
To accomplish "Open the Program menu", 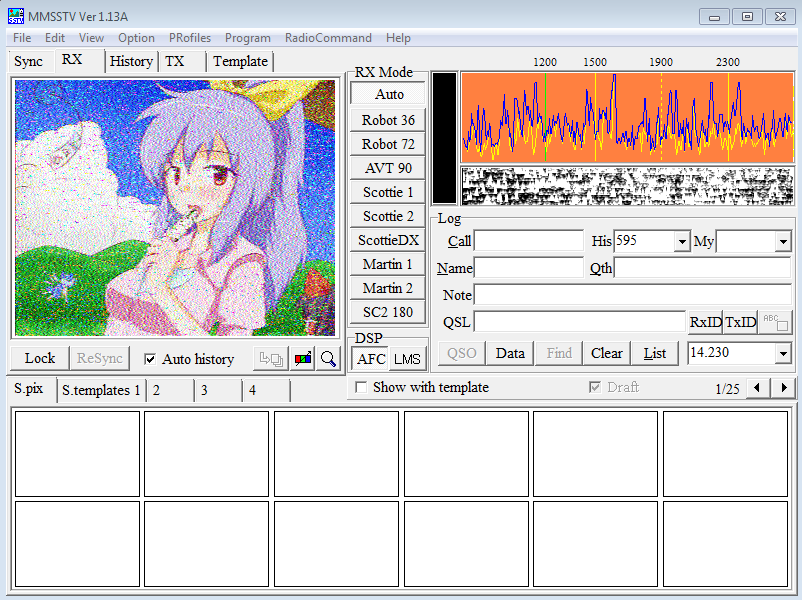I will click(248, 38).
